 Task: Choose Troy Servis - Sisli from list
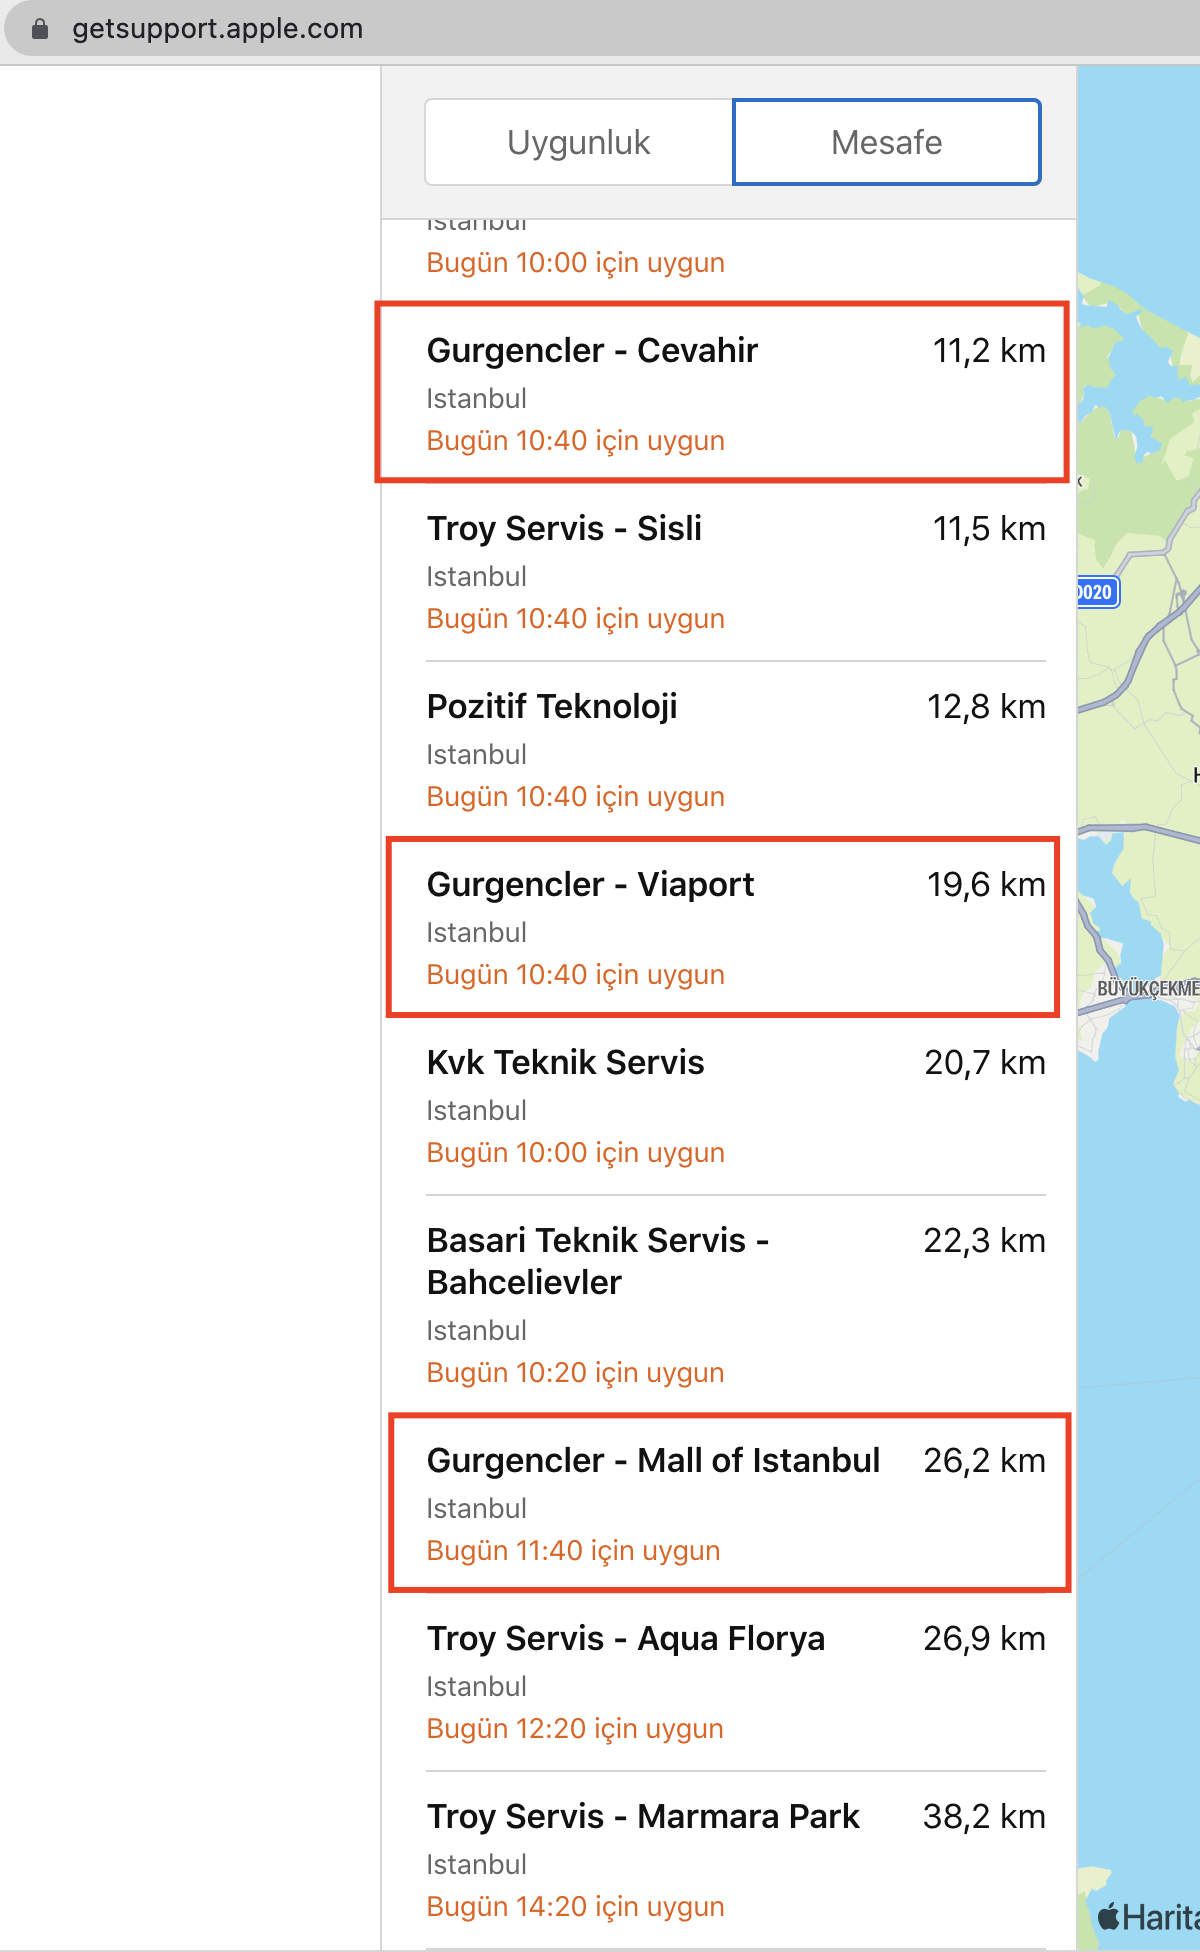coord(736,572)
